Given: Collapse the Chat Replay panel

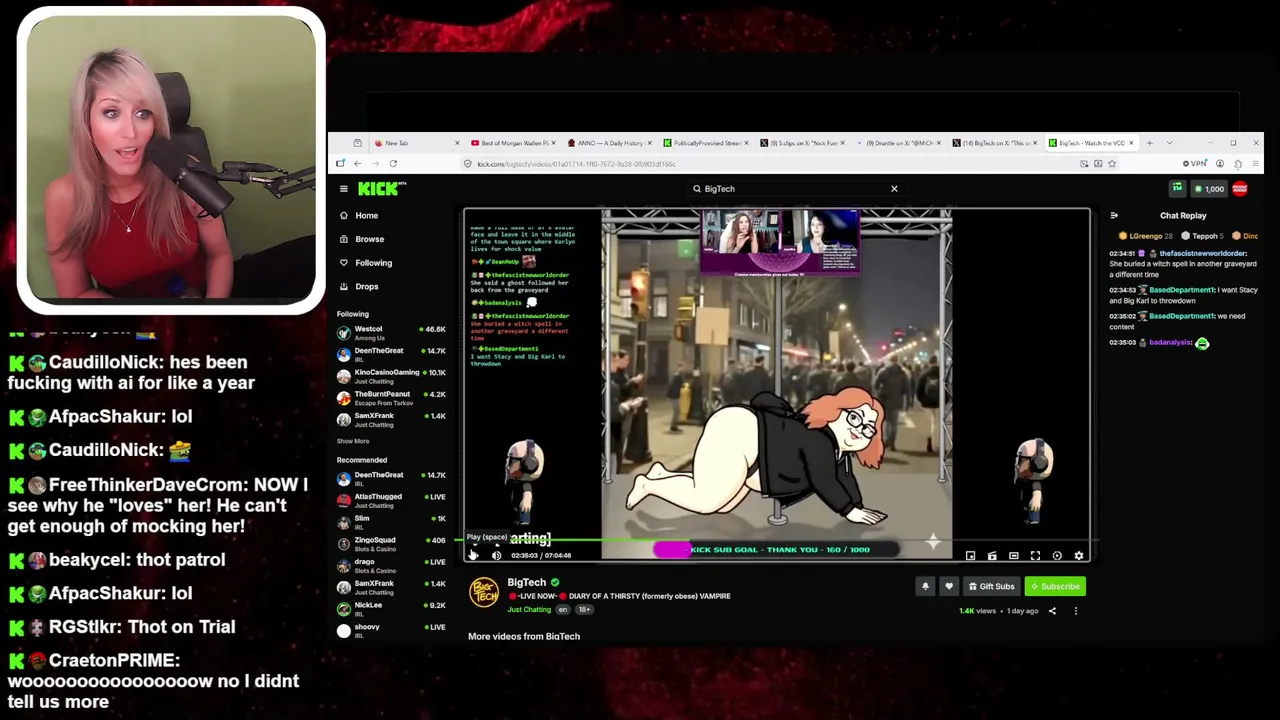Looking at the screenshot, I should (1114, 215).
